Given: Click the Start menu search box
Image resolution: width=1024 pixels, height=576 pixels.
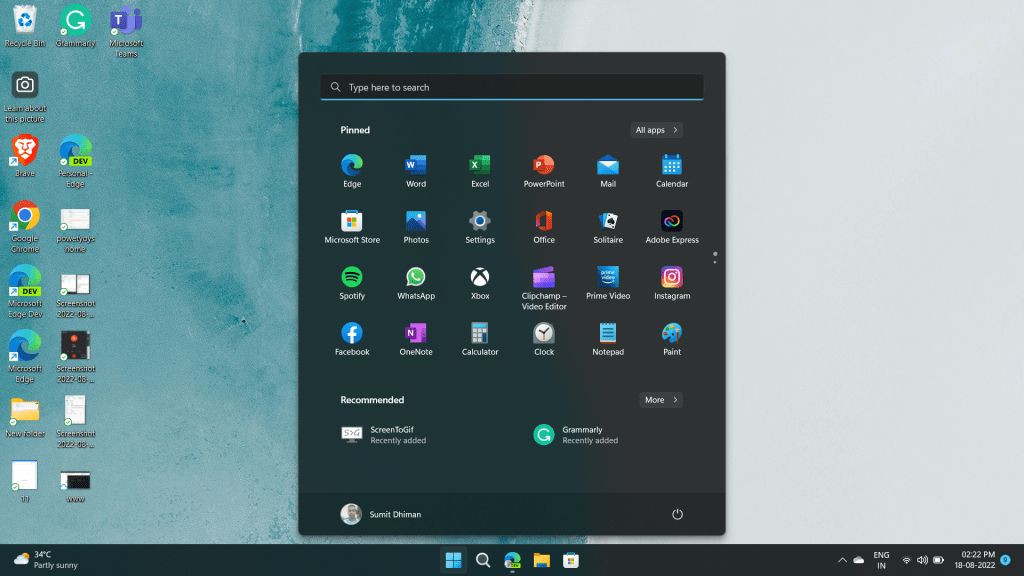Looking at the screenshot, I should click(x=512, y=87).
